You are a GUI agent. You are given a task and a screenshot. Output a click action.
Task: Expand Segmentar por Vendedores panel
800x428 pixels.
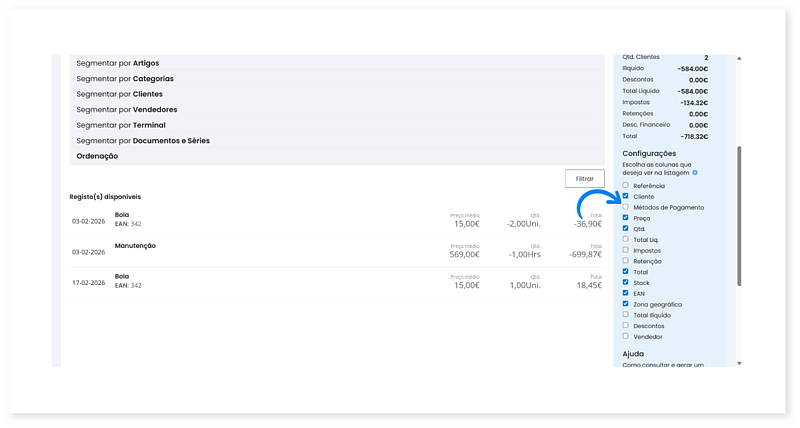click(x=127, y=109)
